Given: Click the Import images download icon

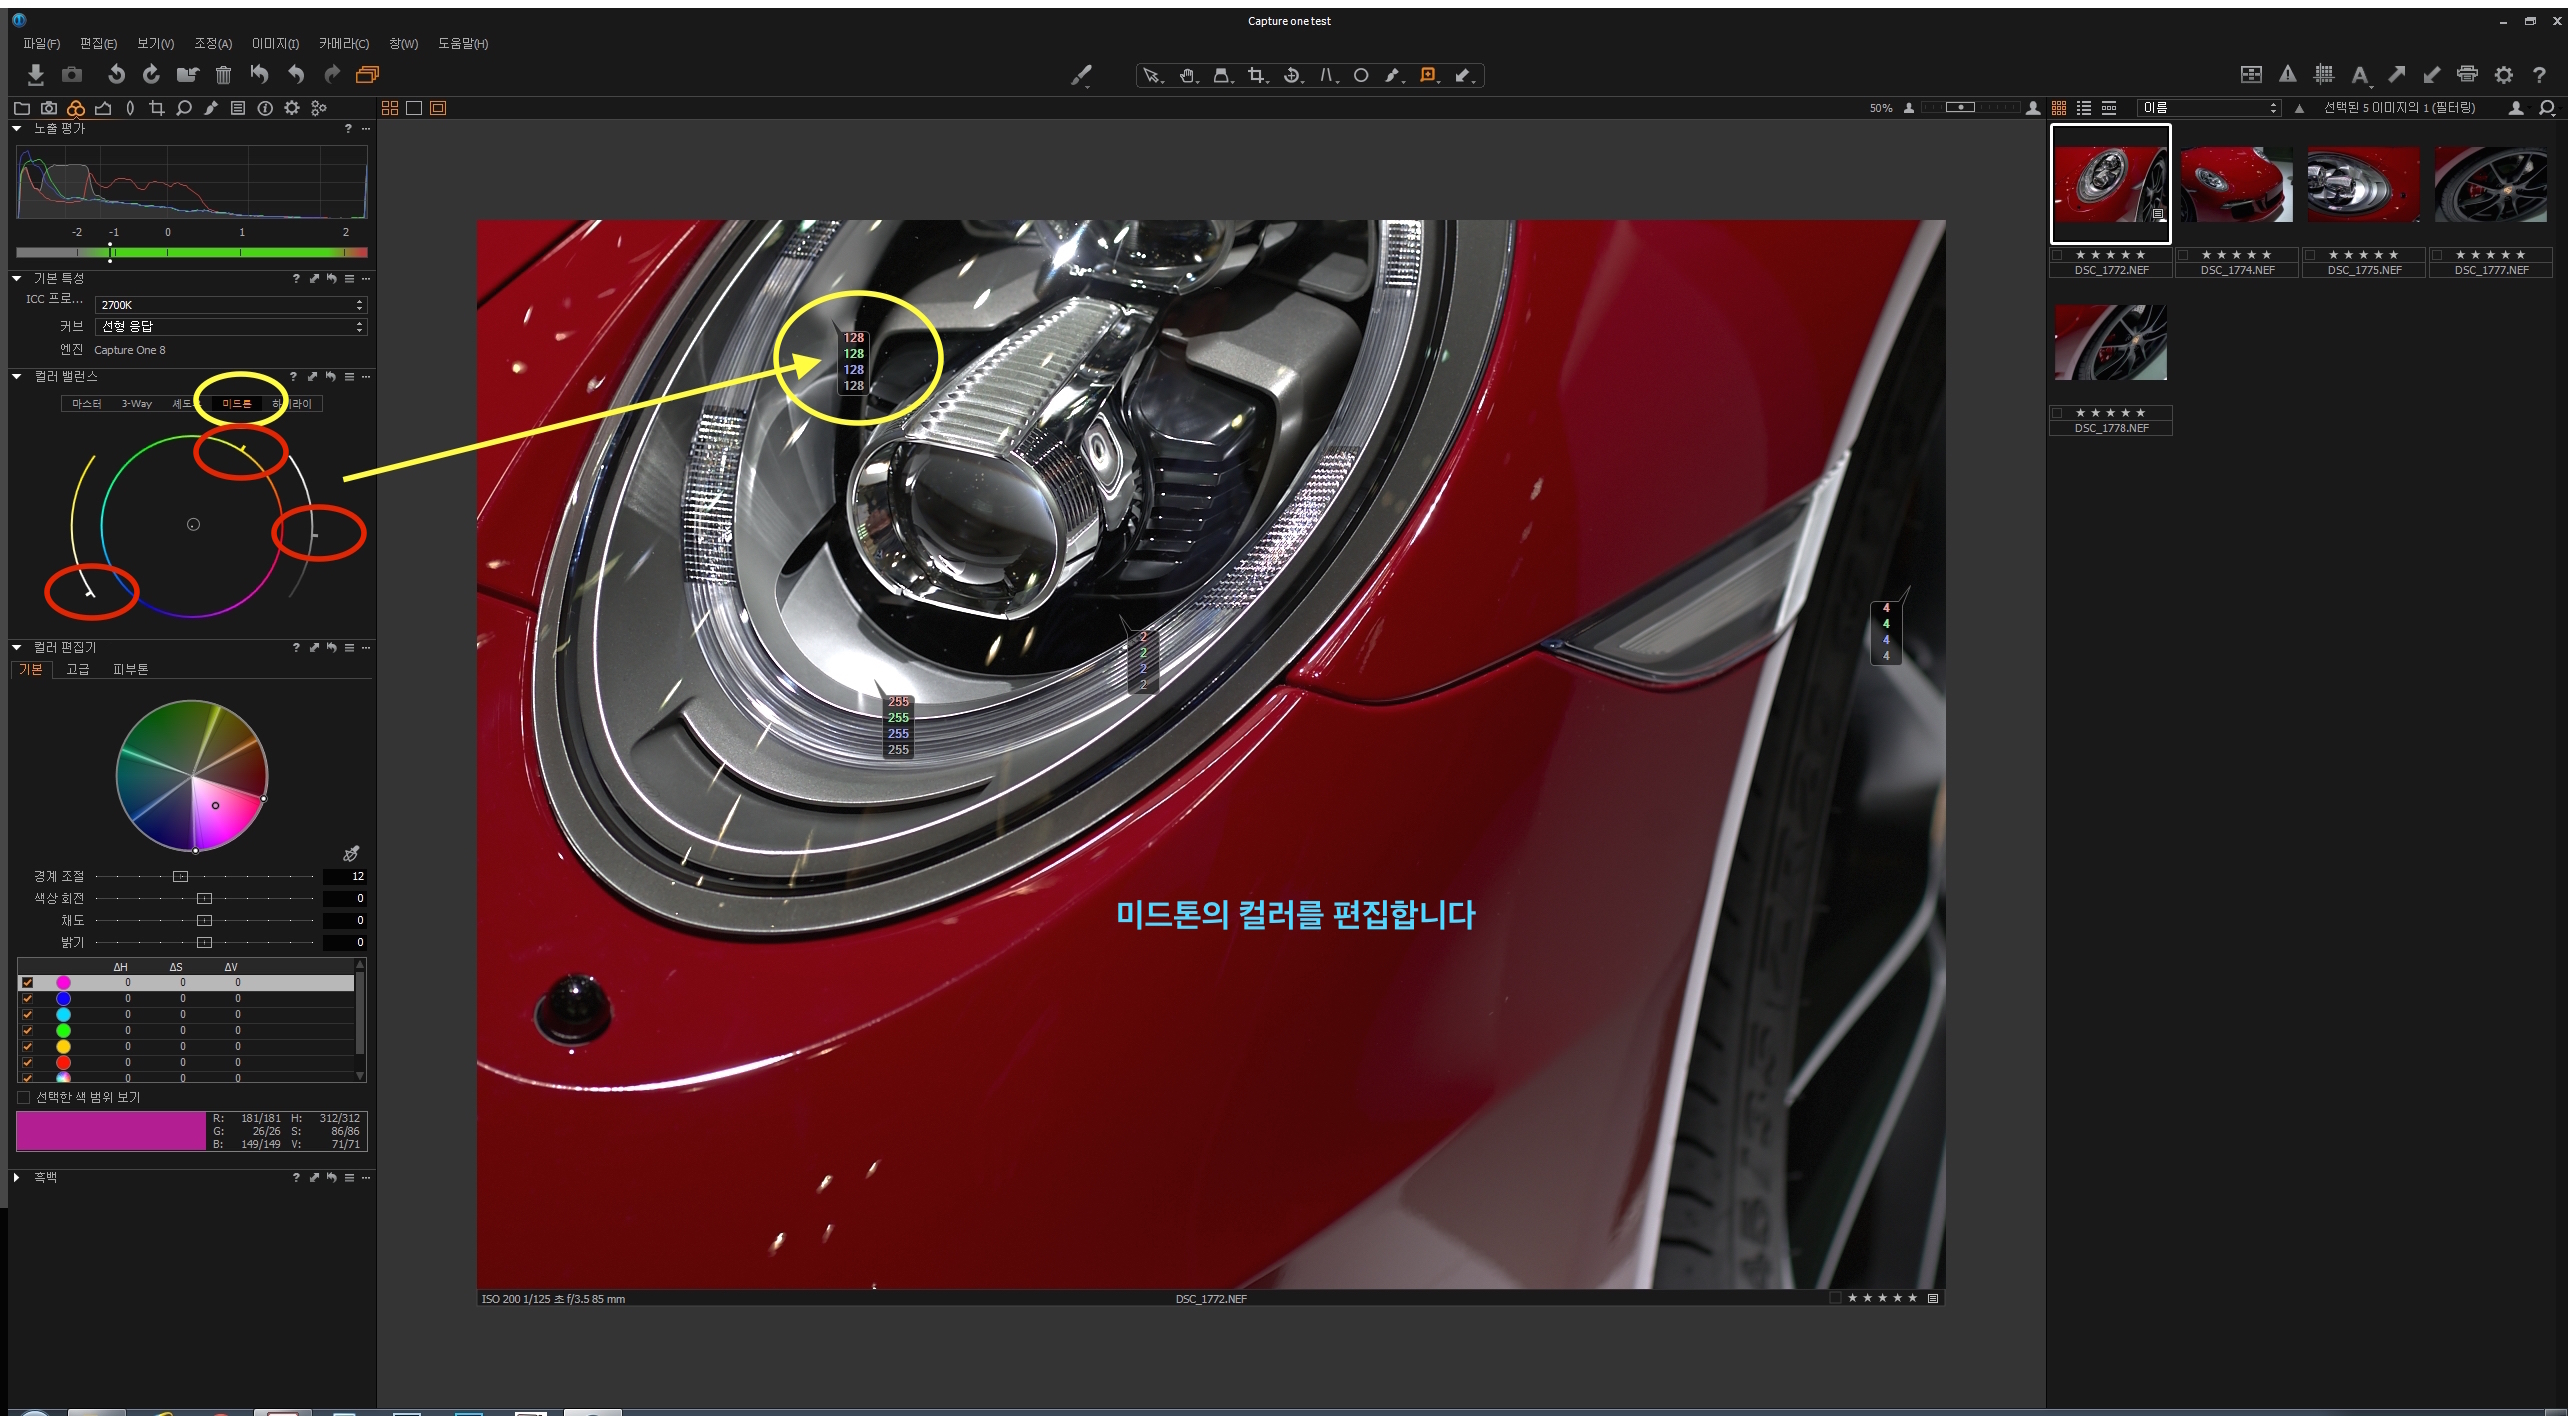Looking at the screenshot, I should coord(36,74).
